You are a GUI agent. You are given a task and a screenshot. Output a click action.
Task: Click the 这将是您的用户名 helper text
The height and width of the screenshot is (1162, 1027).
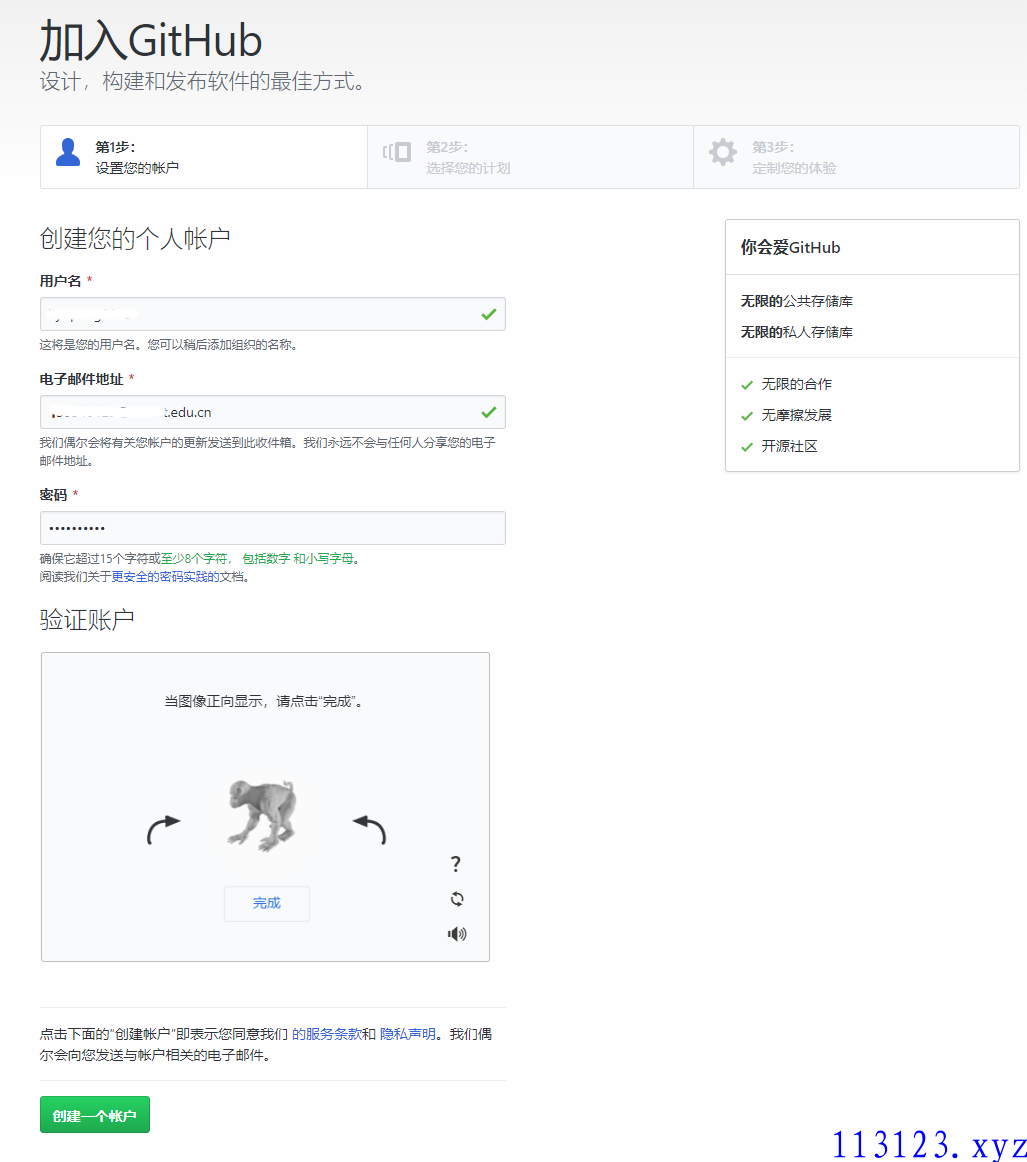[169, 345]
